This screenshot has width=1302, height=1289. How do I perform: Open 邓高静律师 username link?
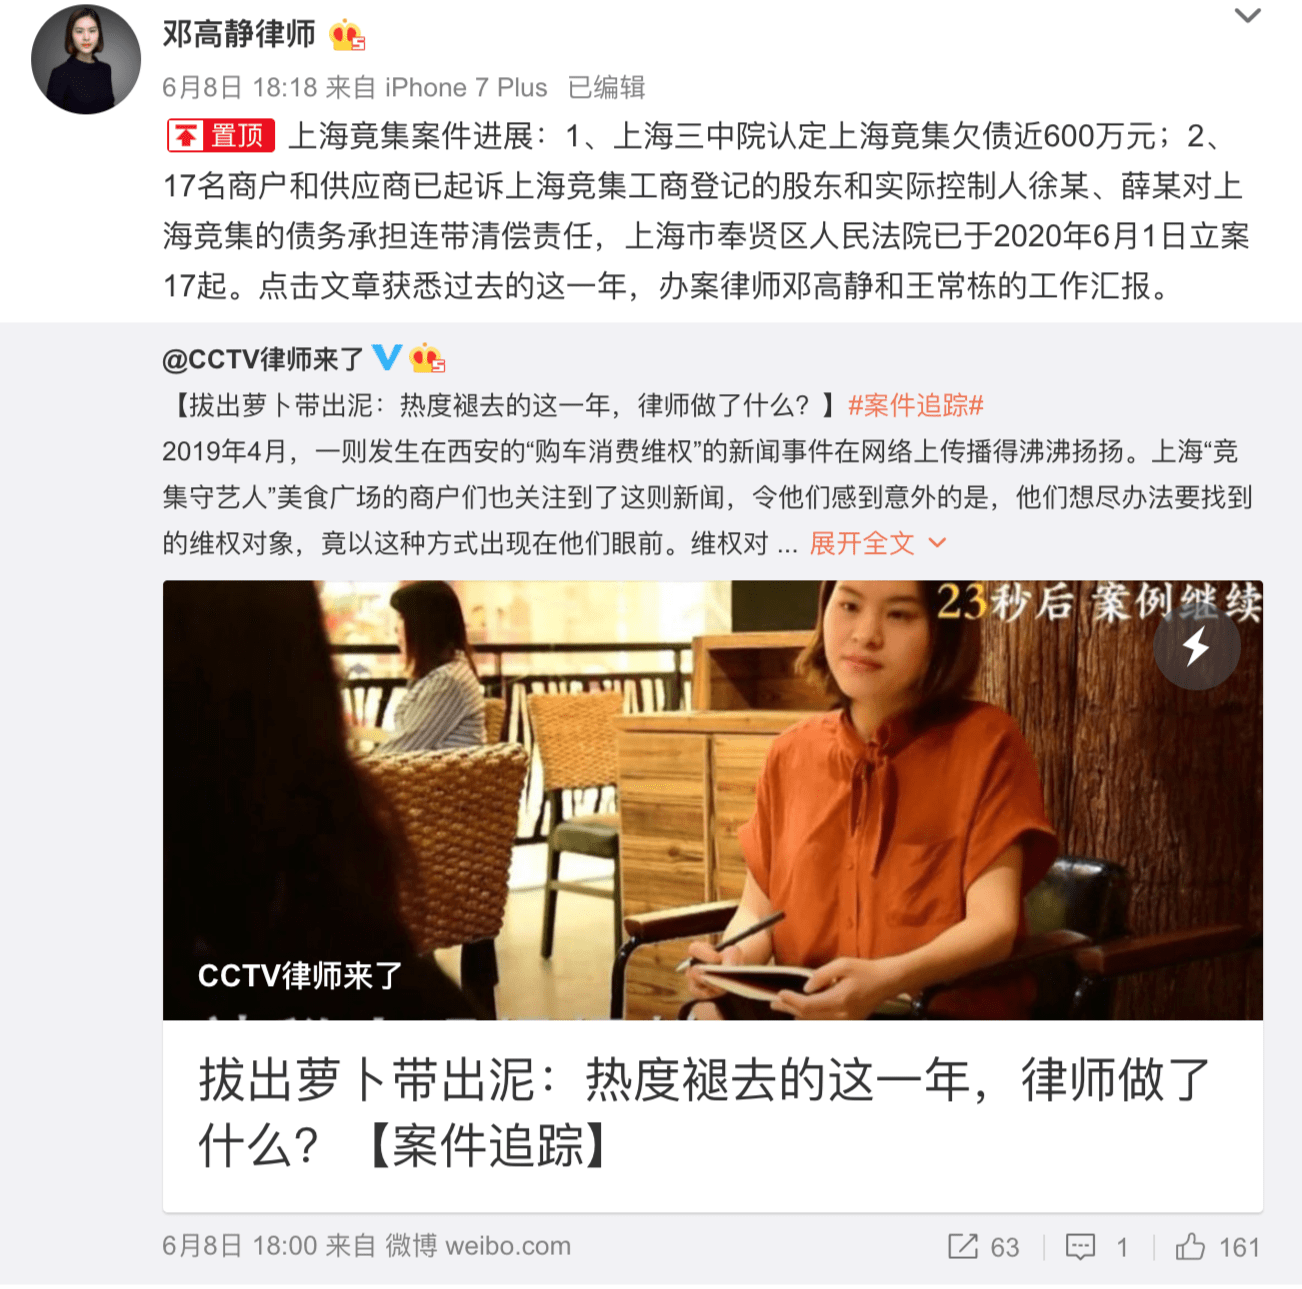(239, 34)
